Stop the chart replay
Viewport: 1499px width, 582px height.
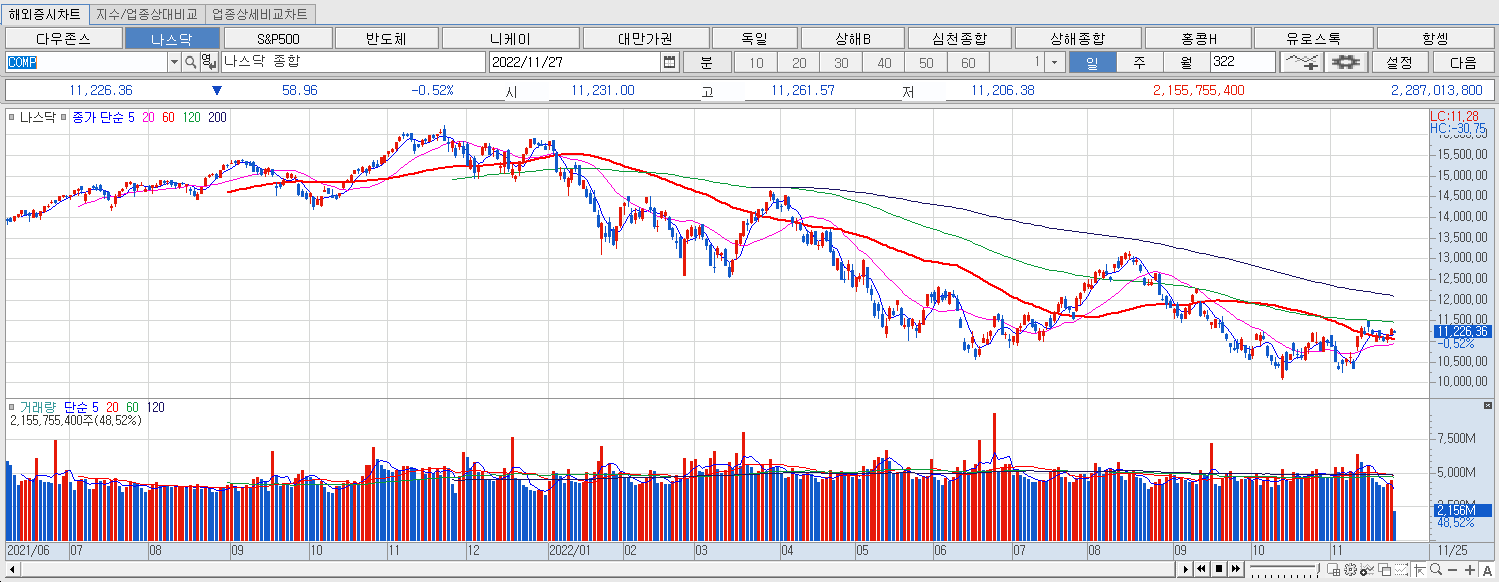click(1219, 569)
